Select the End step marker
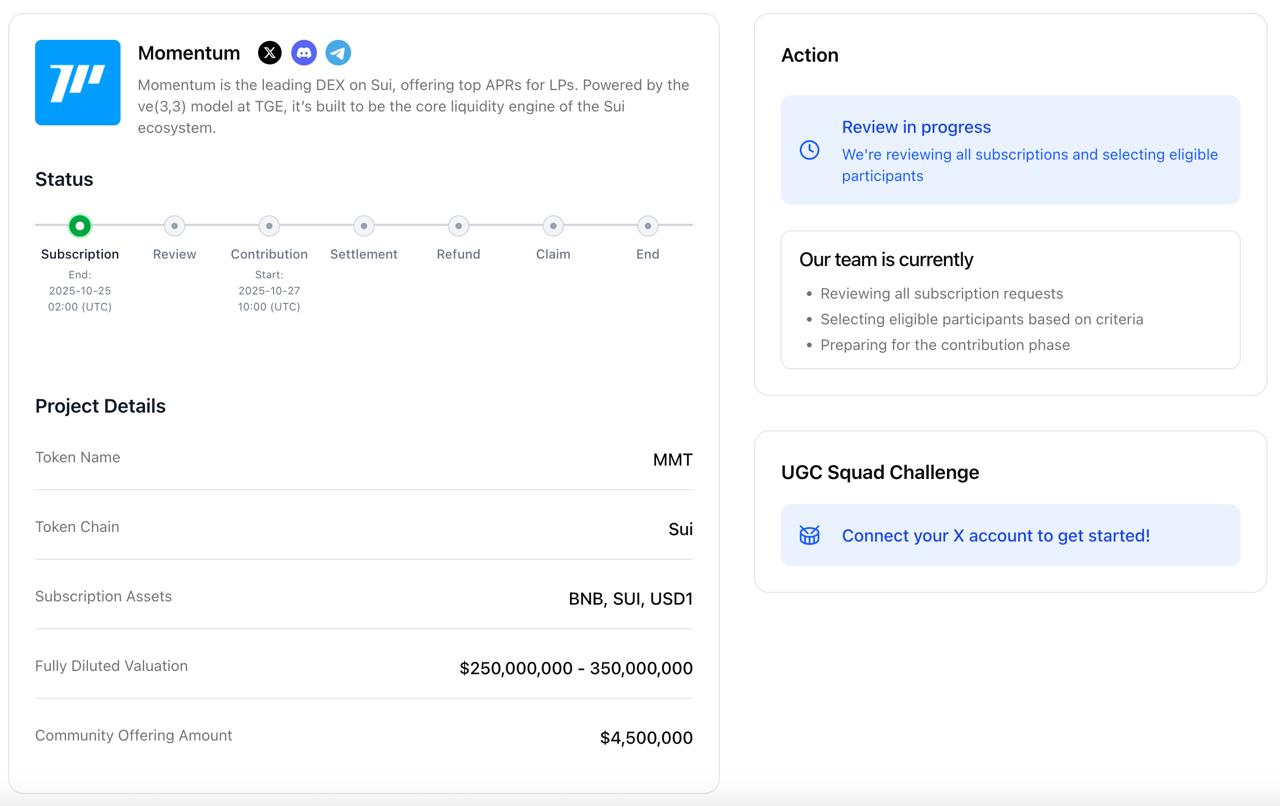This screenshot has width=1280, height=806. (x=648, y=226)
